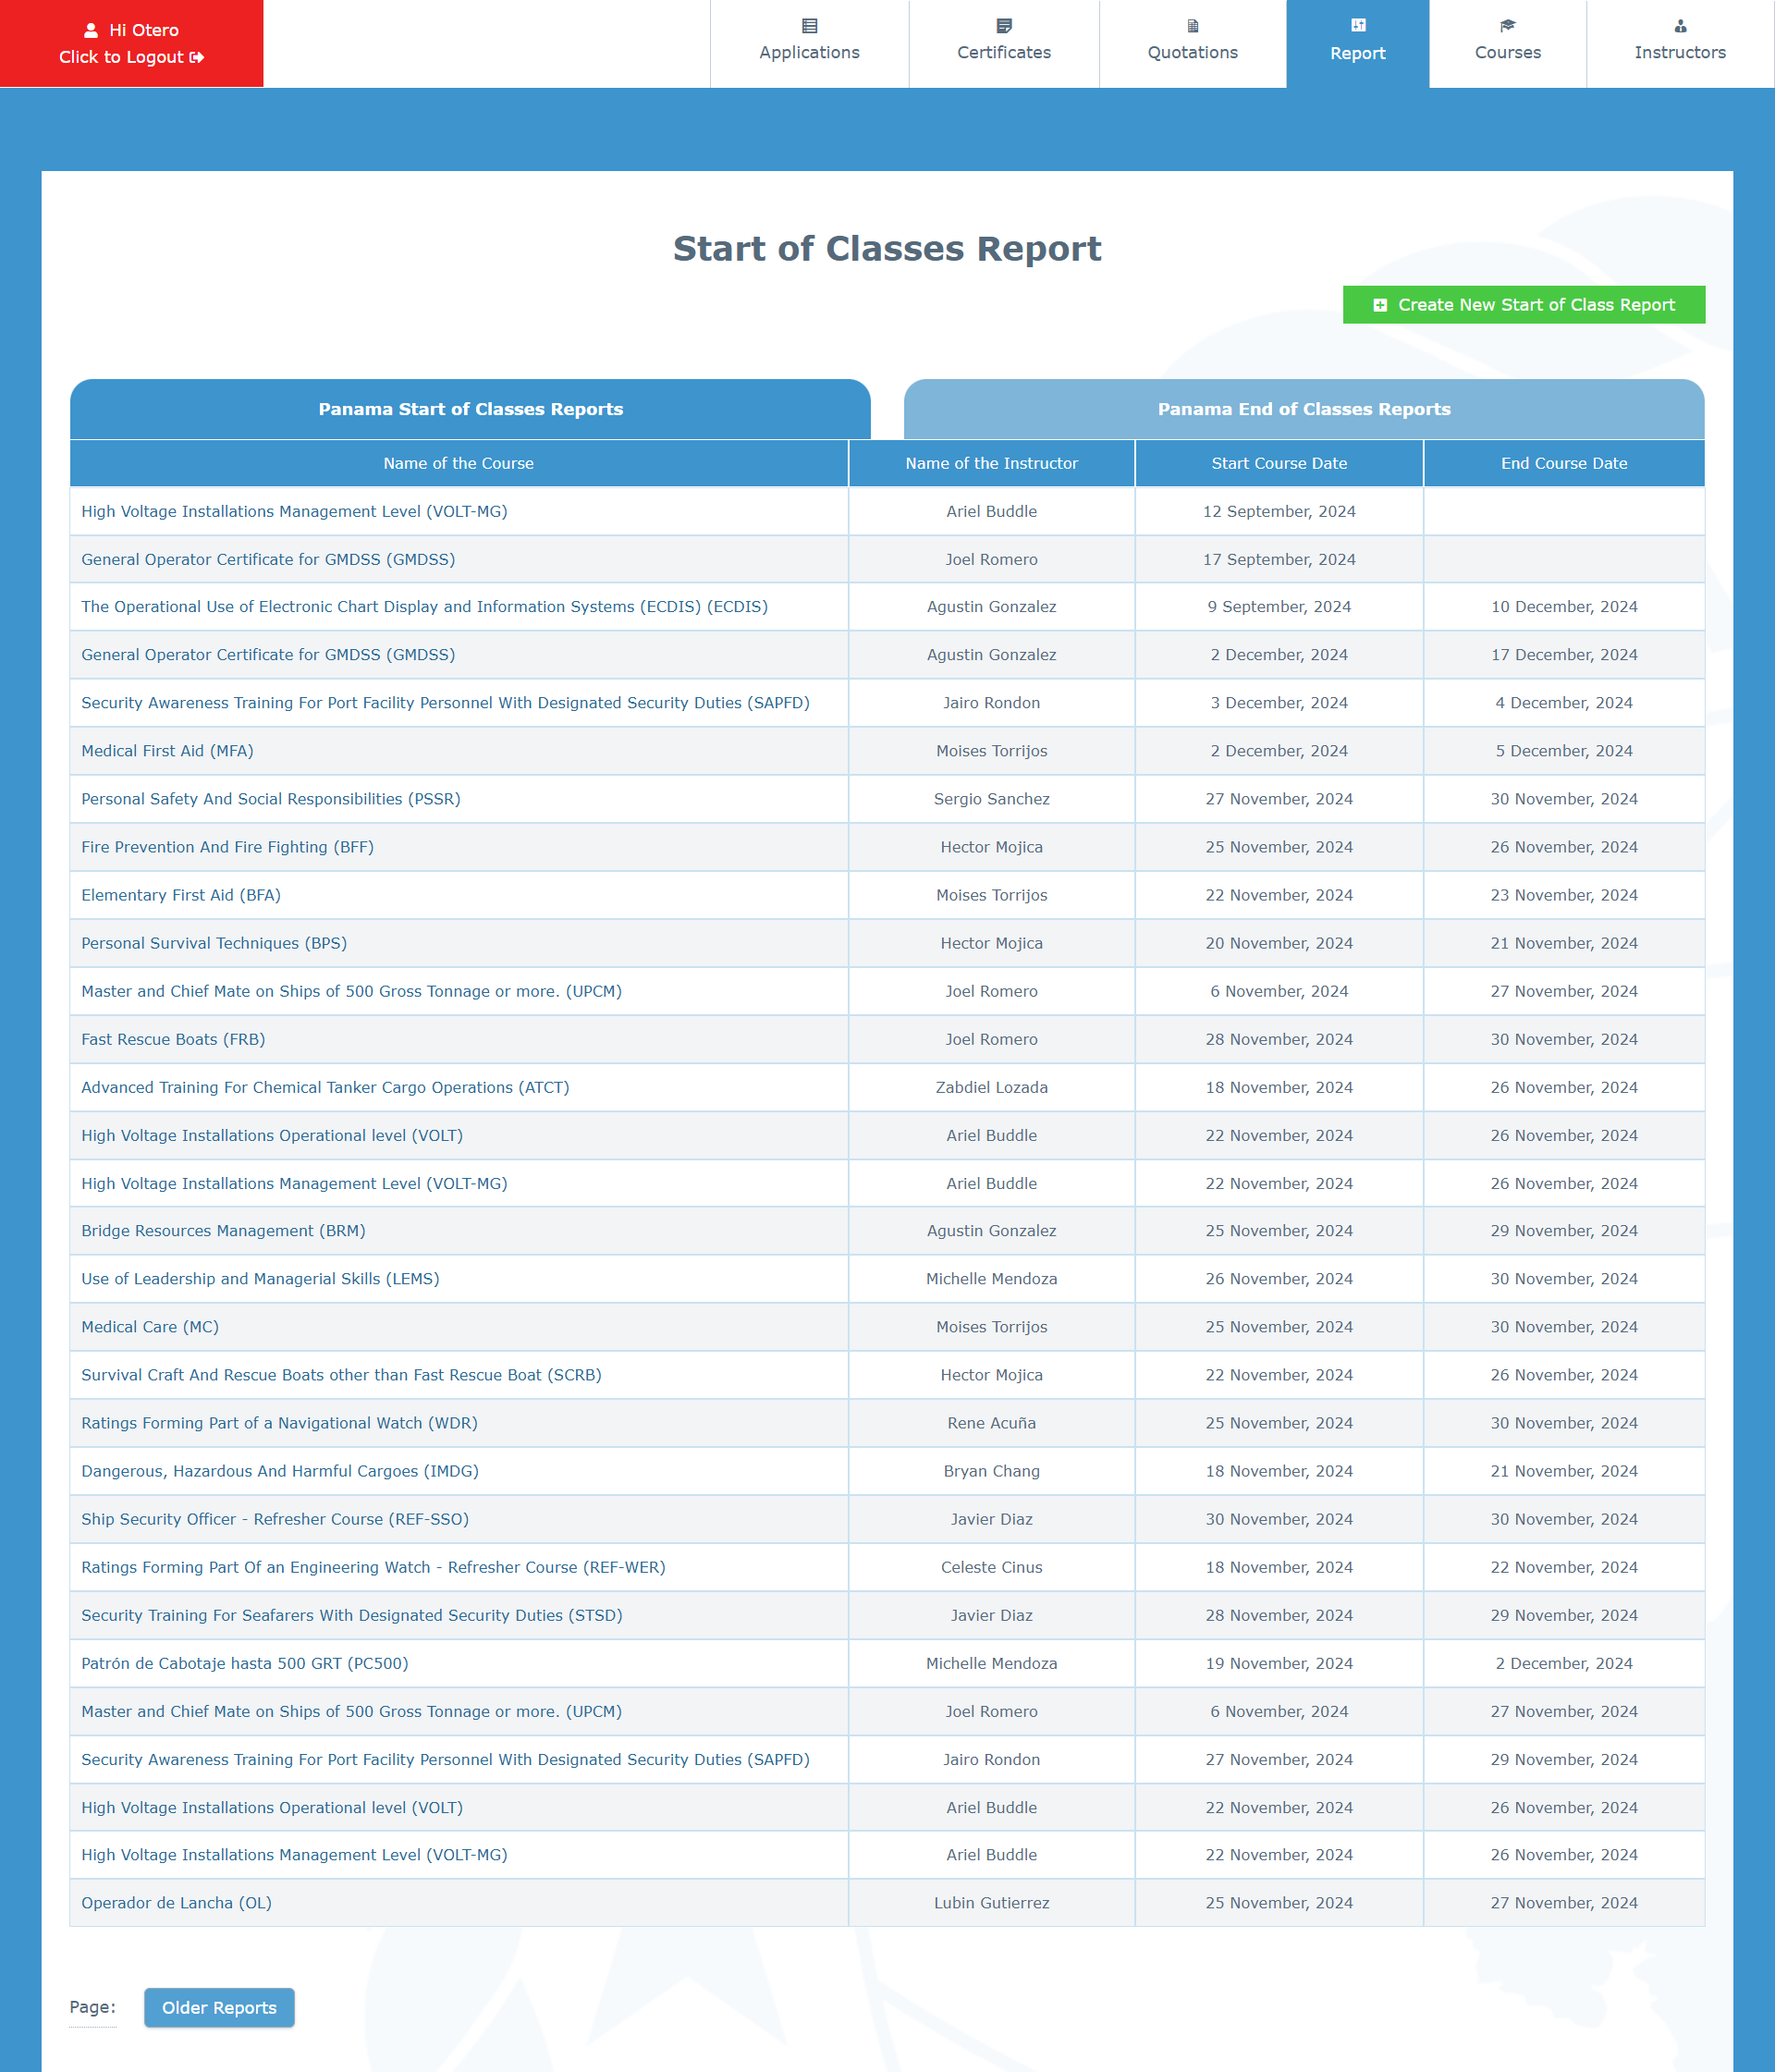Click the Quotations document icon

click(x=1192, y=26)
